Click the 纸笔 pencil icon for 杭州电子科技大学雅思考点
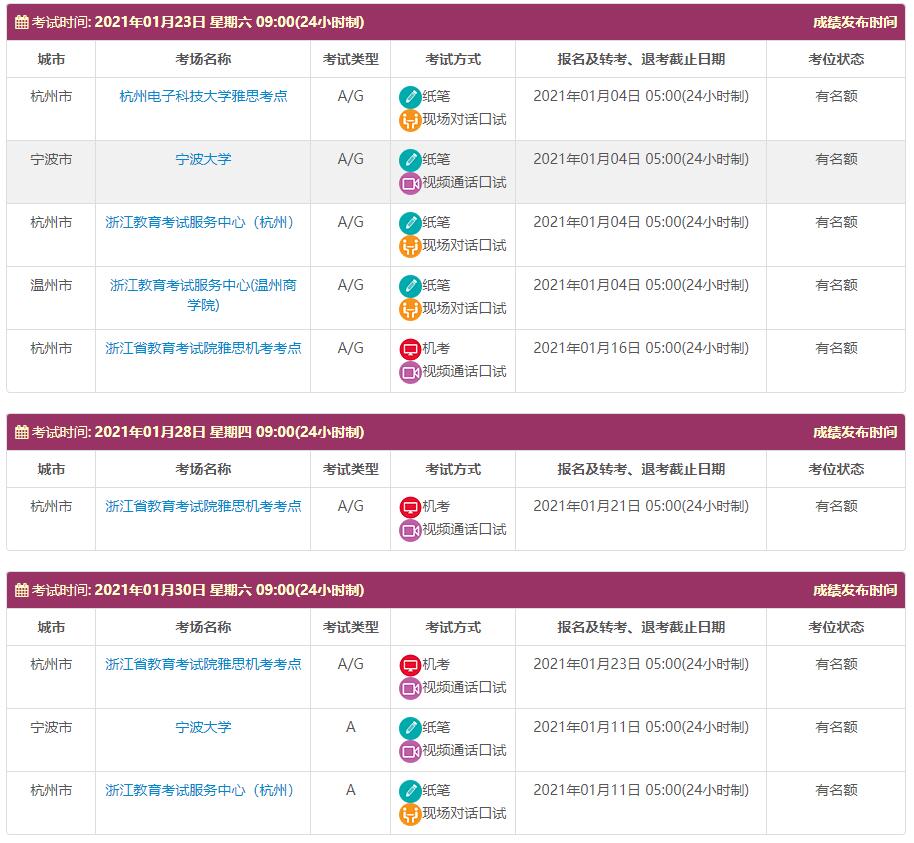Viewport: 914px width, 843px height. click(x=410, y=97)
